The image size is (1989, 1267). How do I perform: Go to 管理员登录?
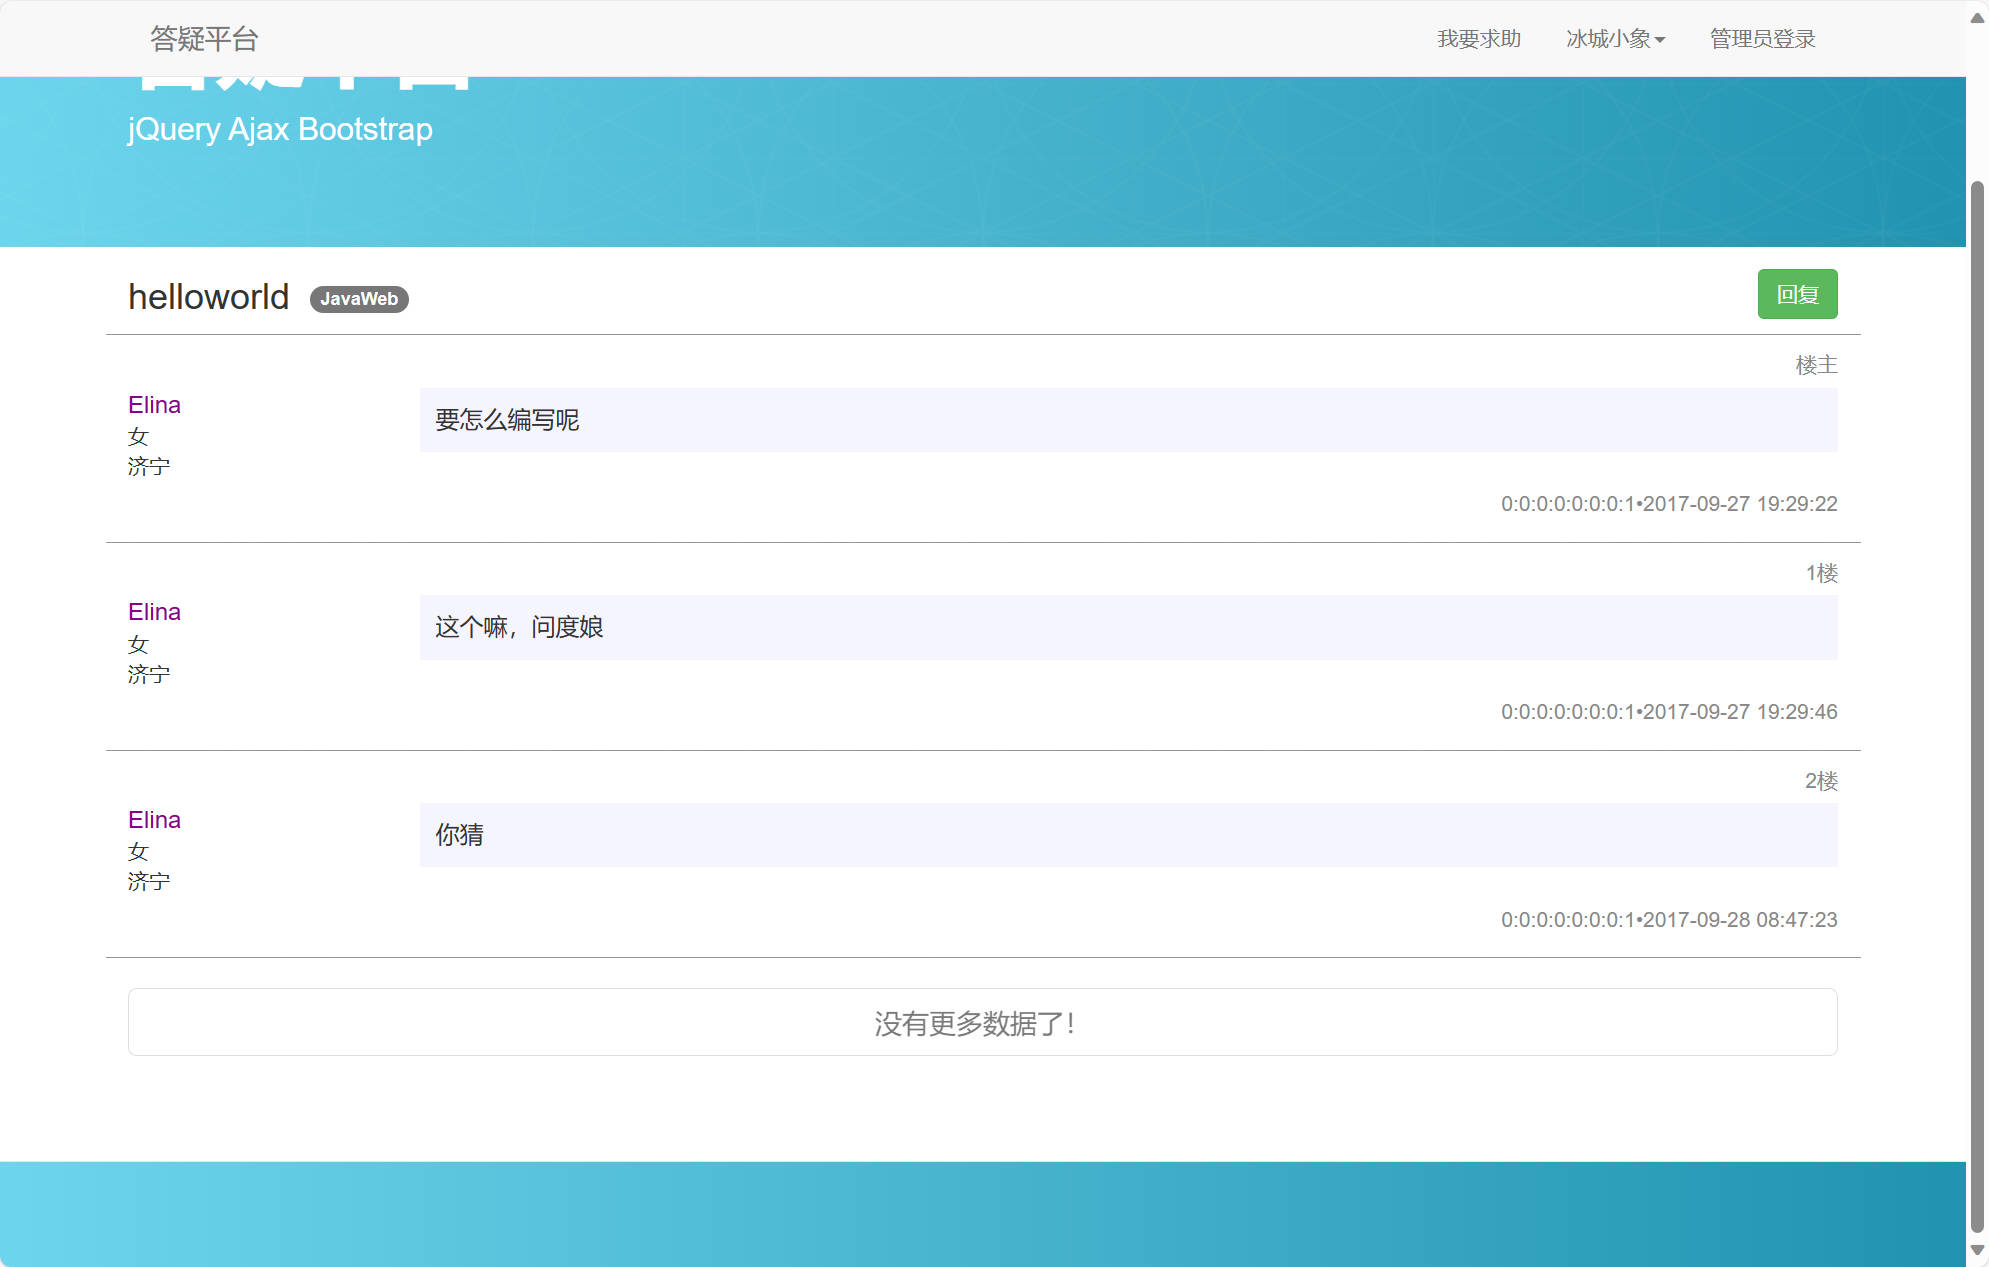(x=1762, y=38)
